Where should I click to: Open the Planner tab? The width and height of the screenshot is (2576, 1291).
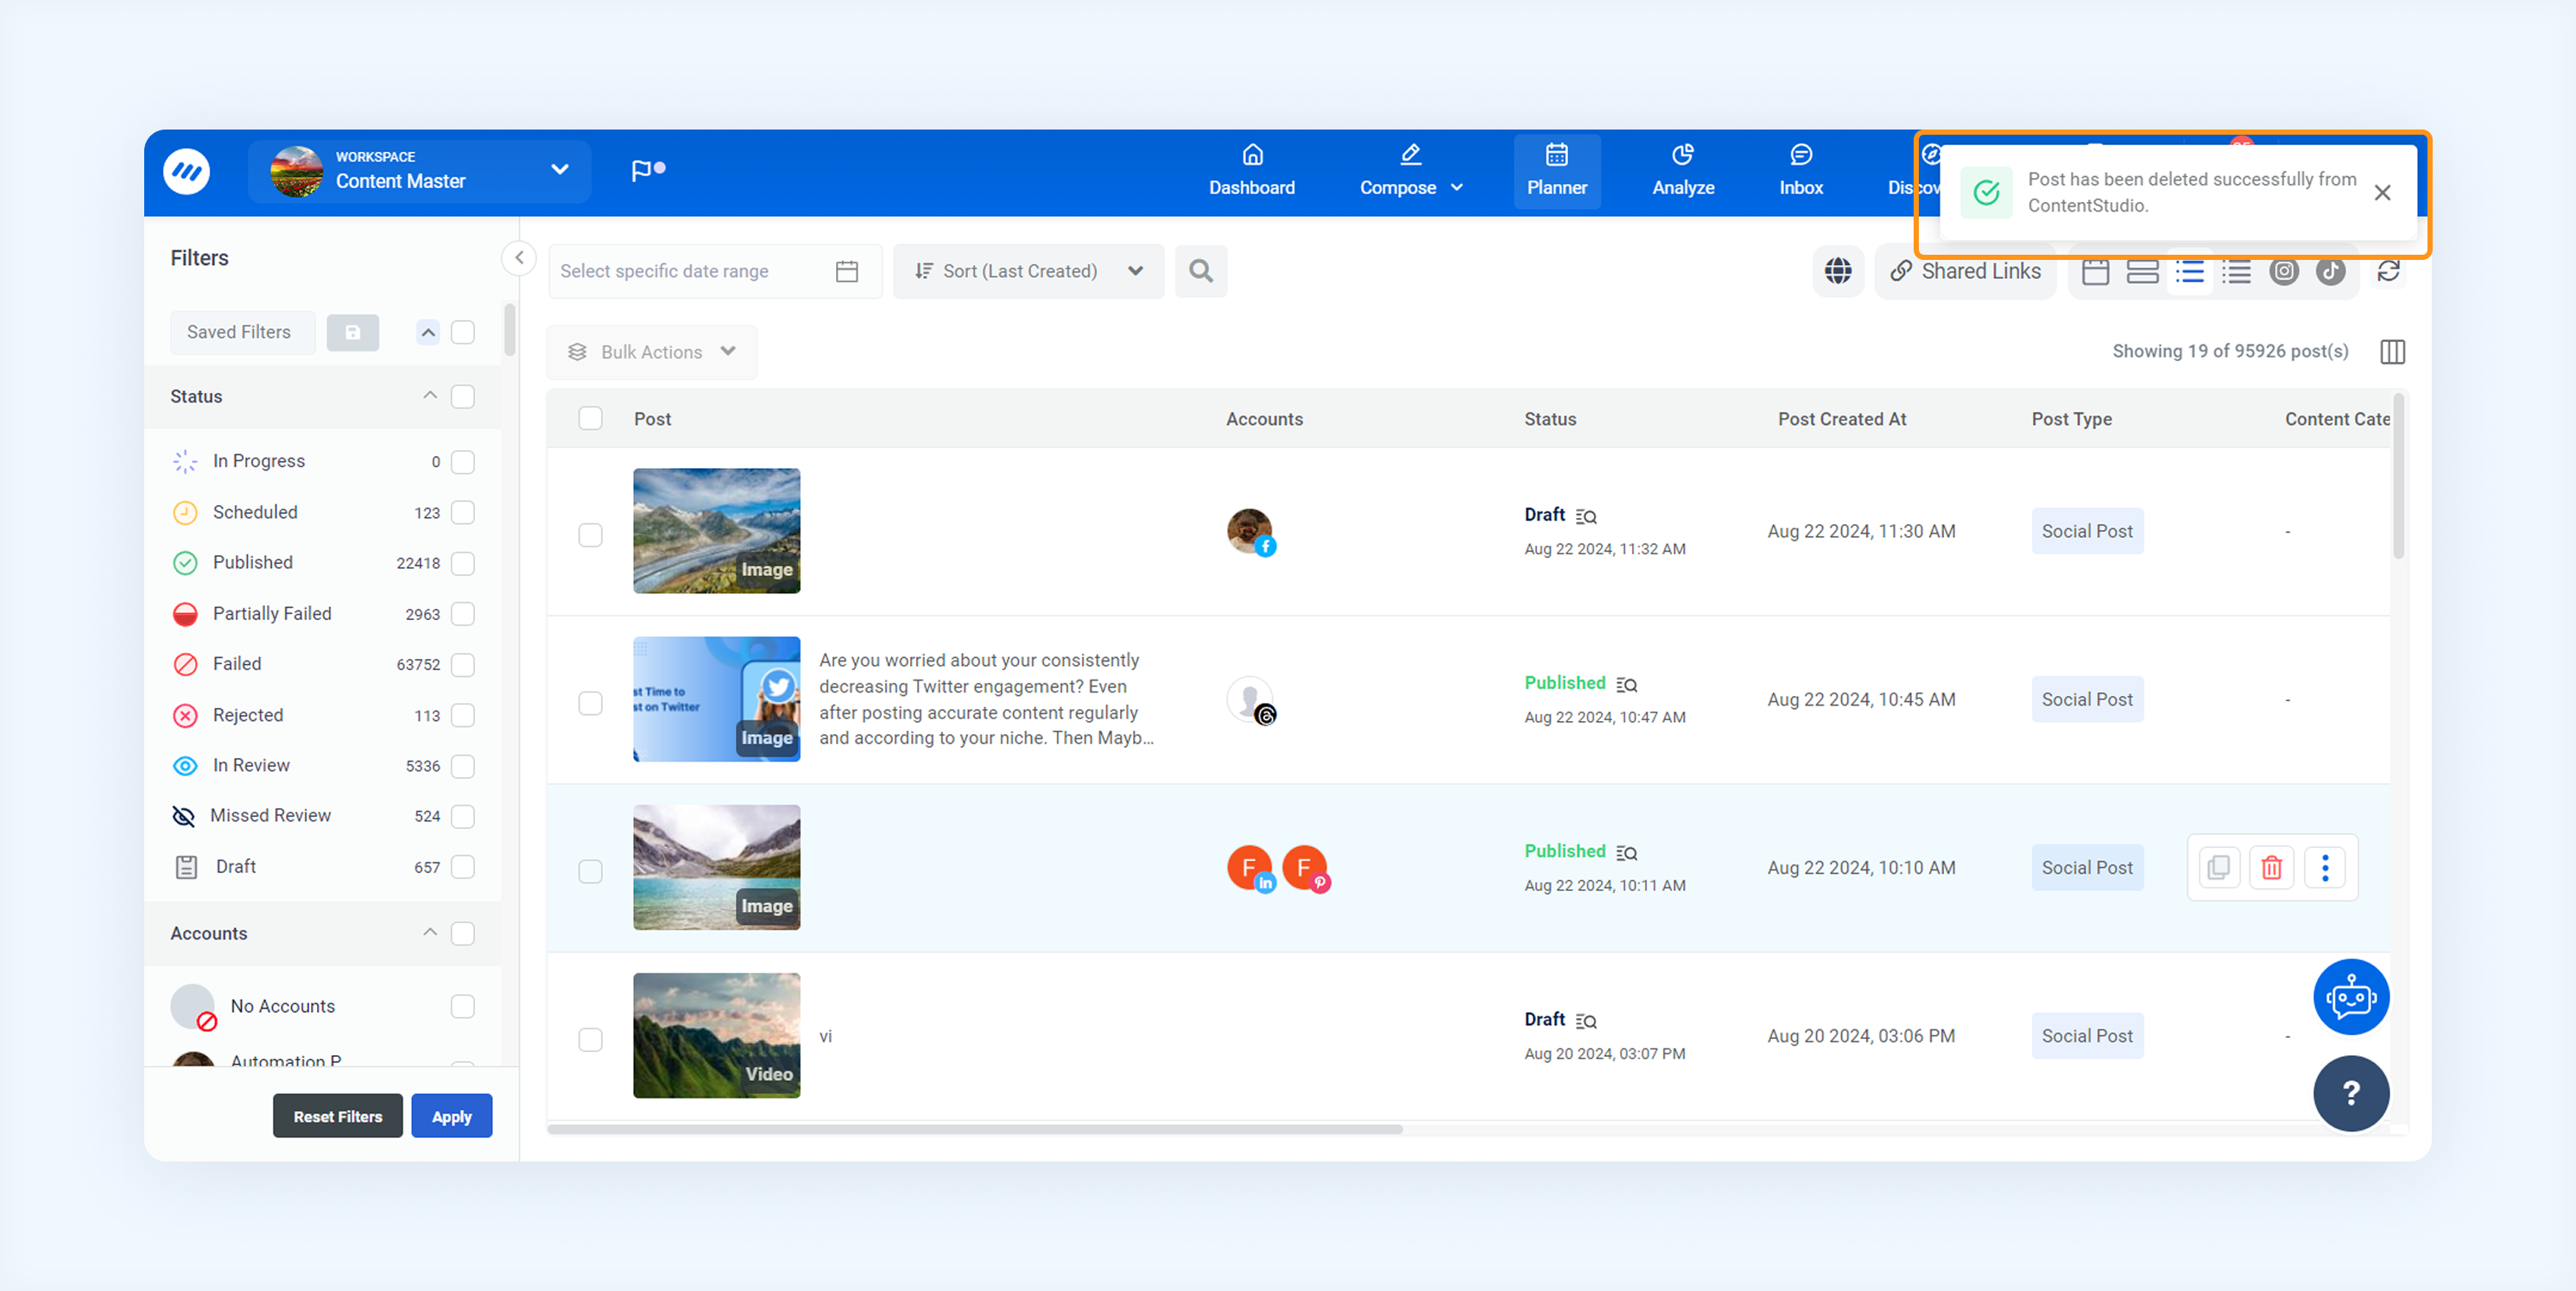pyautogui.click(x=1556, y=171)
